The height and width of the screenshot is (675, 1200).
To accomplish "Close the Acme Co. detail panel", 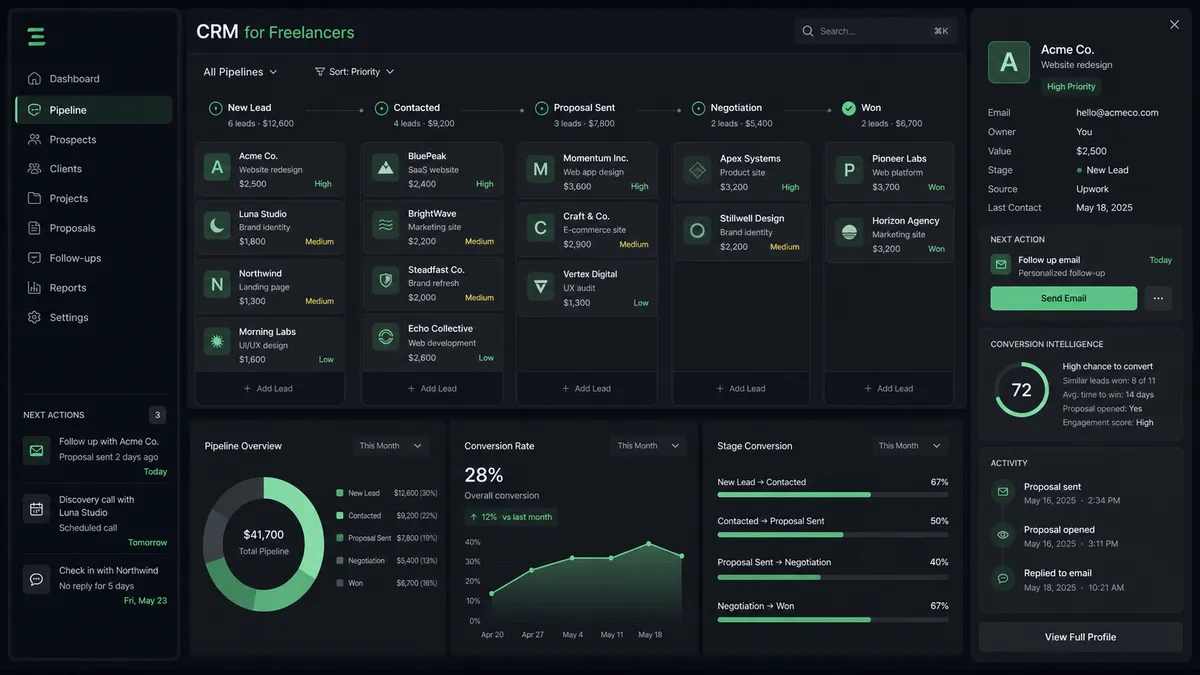I will [1174, 25].
